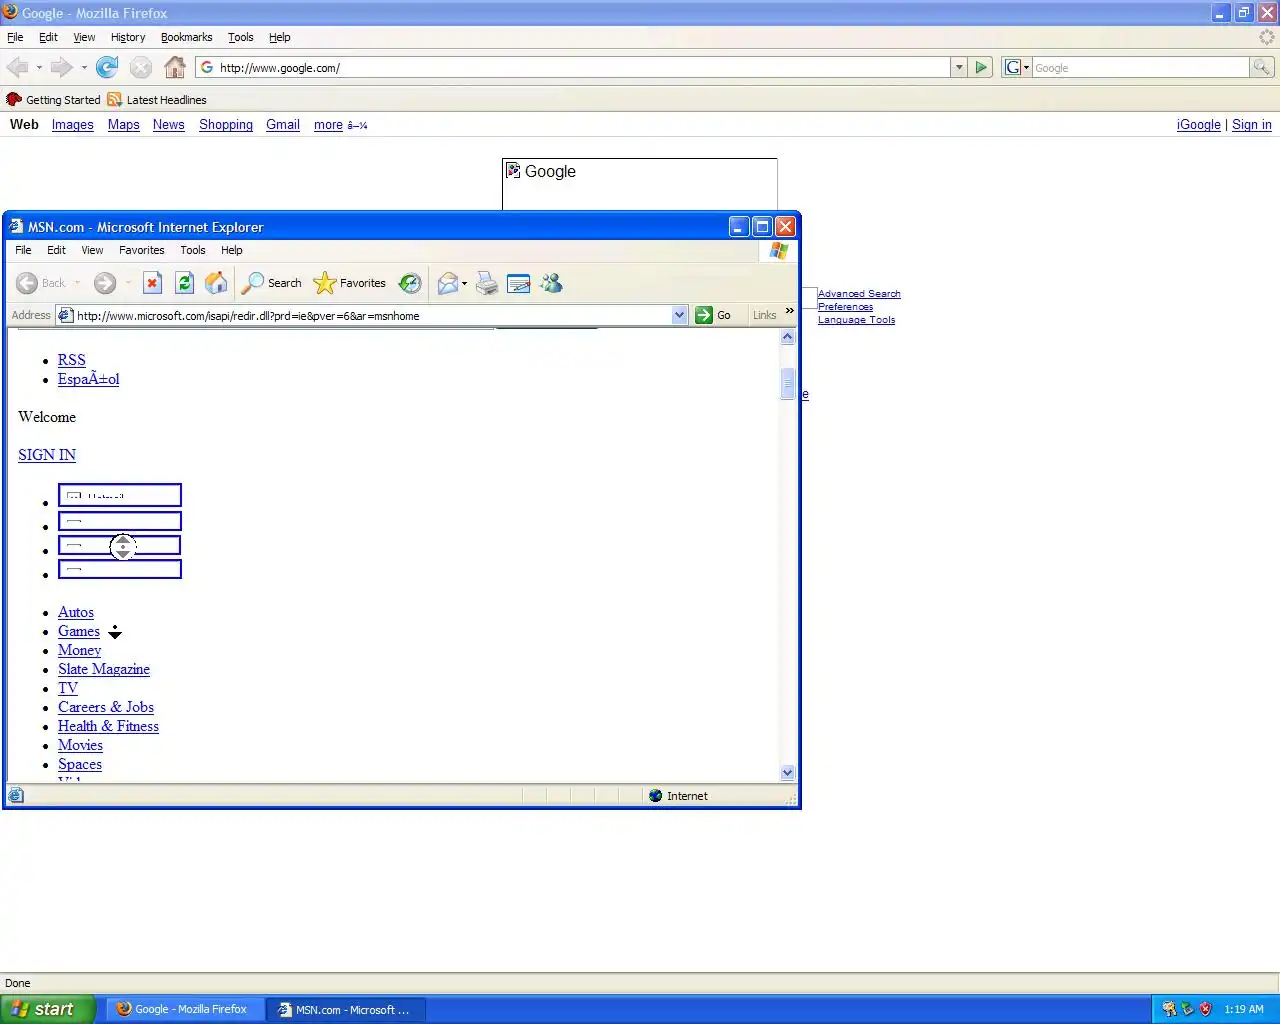Click the Windows flag logo in IE
The width and height of the screenshot is (1280, 1024).
[x=779, y=251]
